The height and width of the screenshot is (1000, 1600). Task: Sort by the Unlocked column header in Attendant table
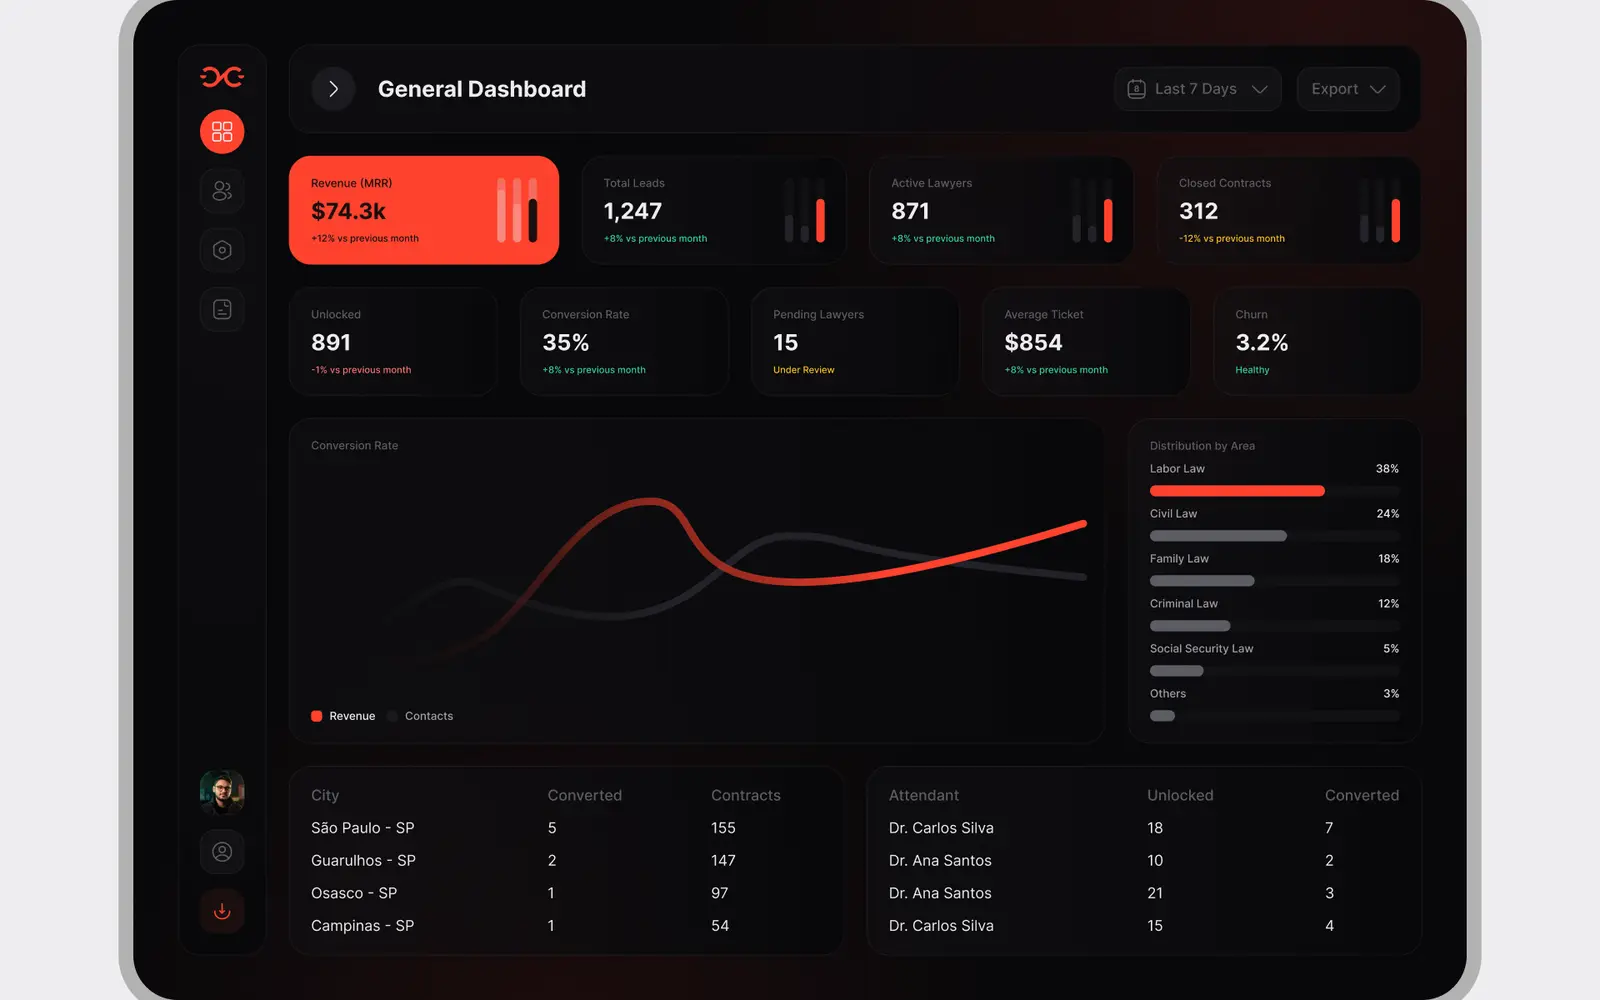coord(1180,795)
